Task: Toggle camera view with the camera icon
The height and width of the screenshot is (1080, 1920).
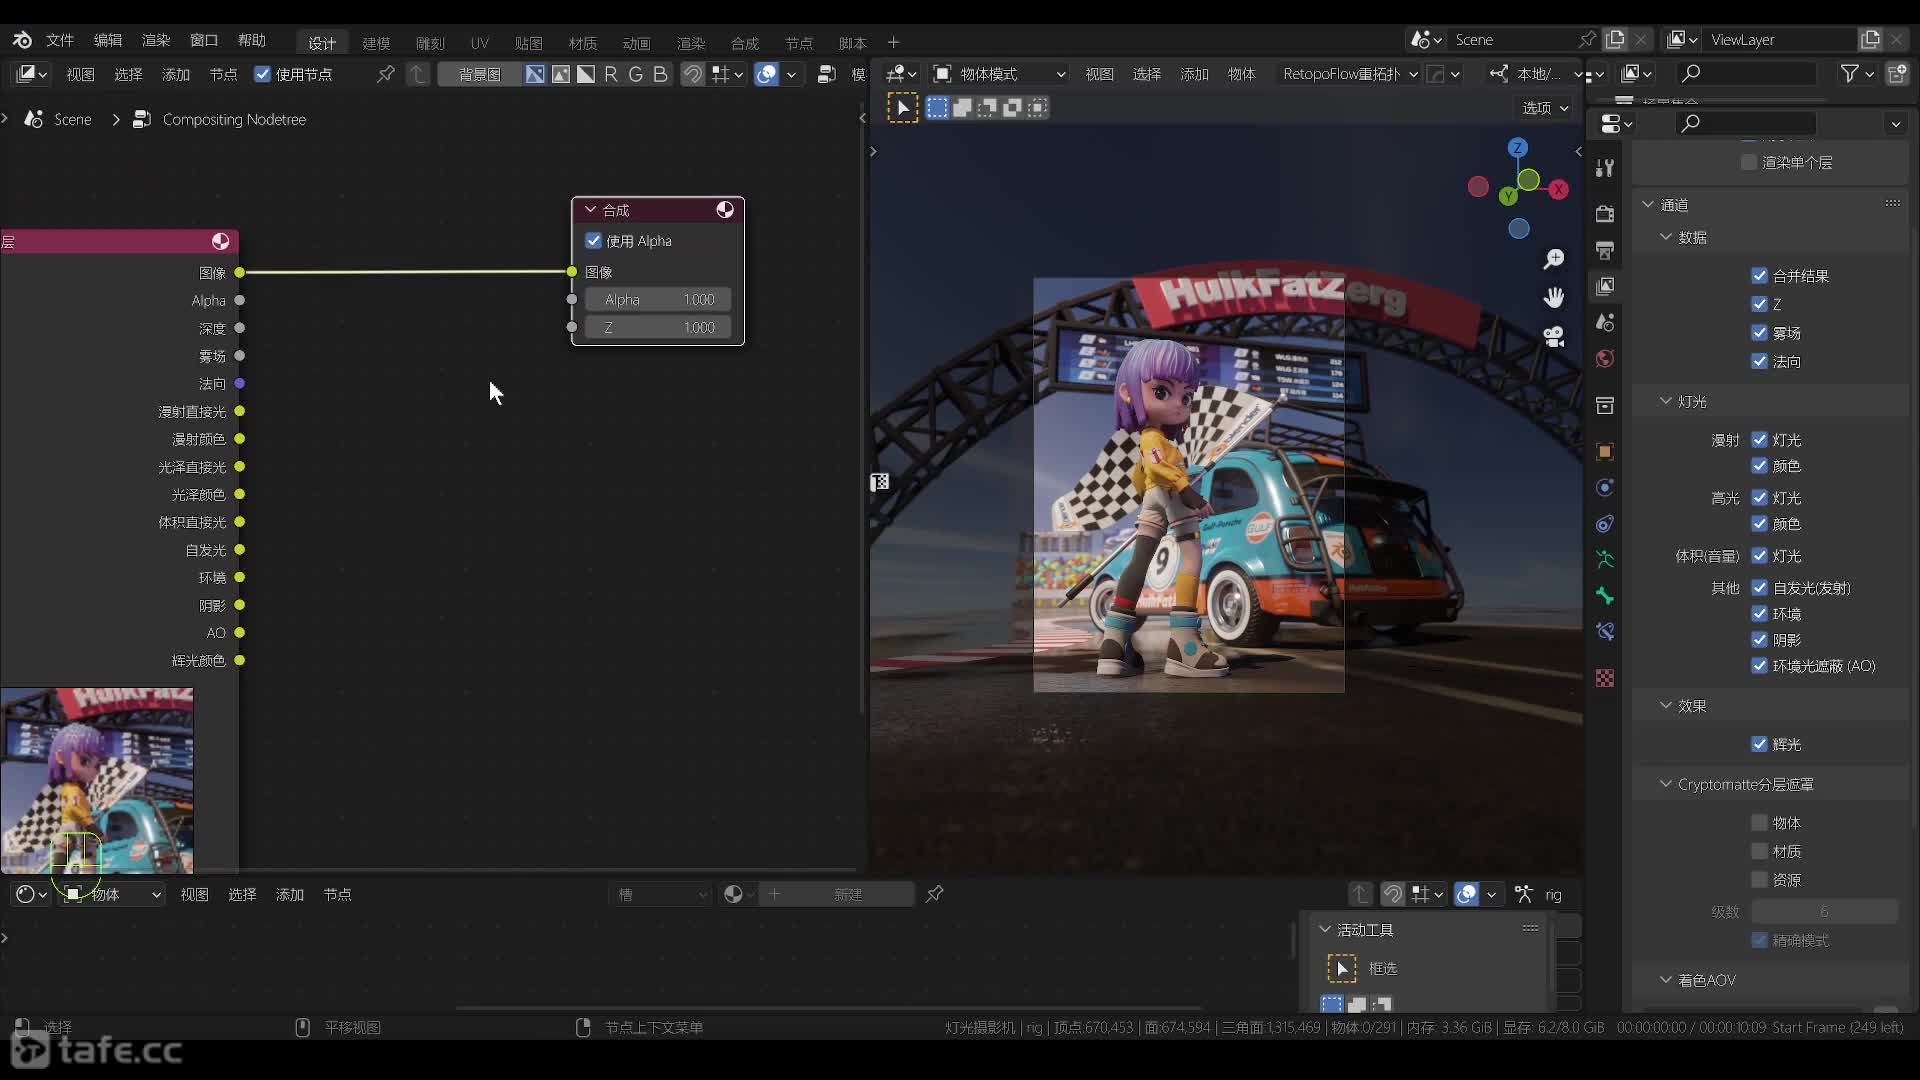Action: pyautogui.click(x=1554, y=337)
